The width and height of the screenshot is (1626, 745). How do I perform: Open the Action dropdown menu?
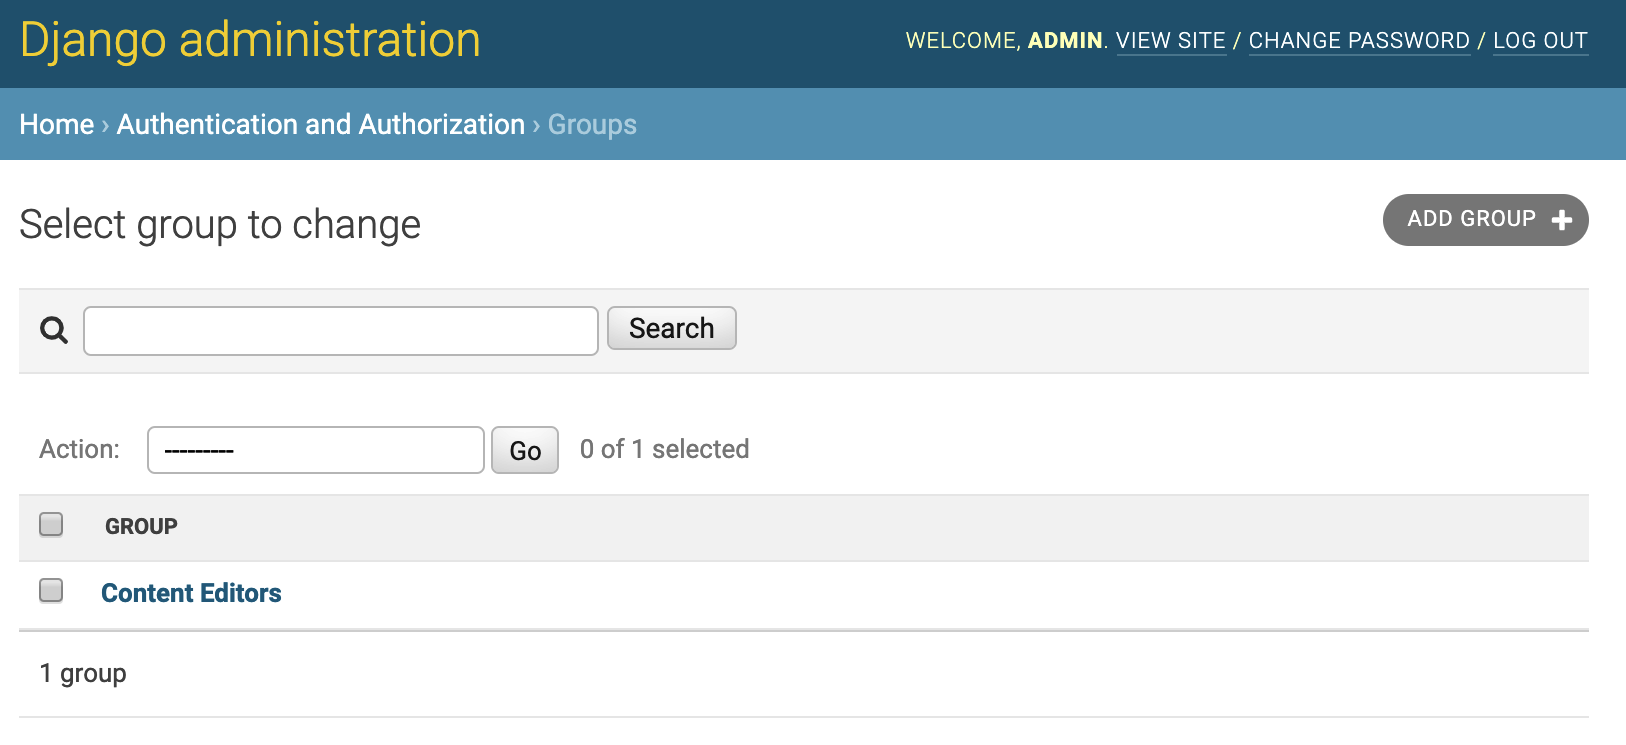pyautogui.click(x=315, y=450)
